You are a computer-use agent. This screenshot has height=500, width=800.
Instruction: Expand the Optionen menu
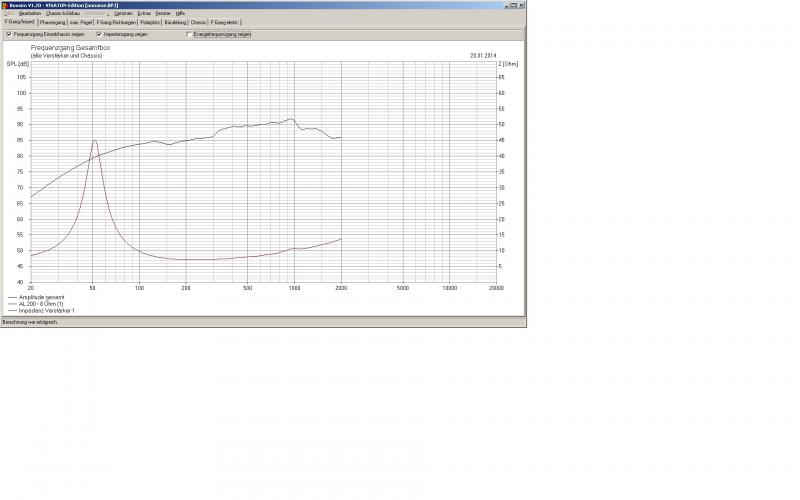coord(123,13)
